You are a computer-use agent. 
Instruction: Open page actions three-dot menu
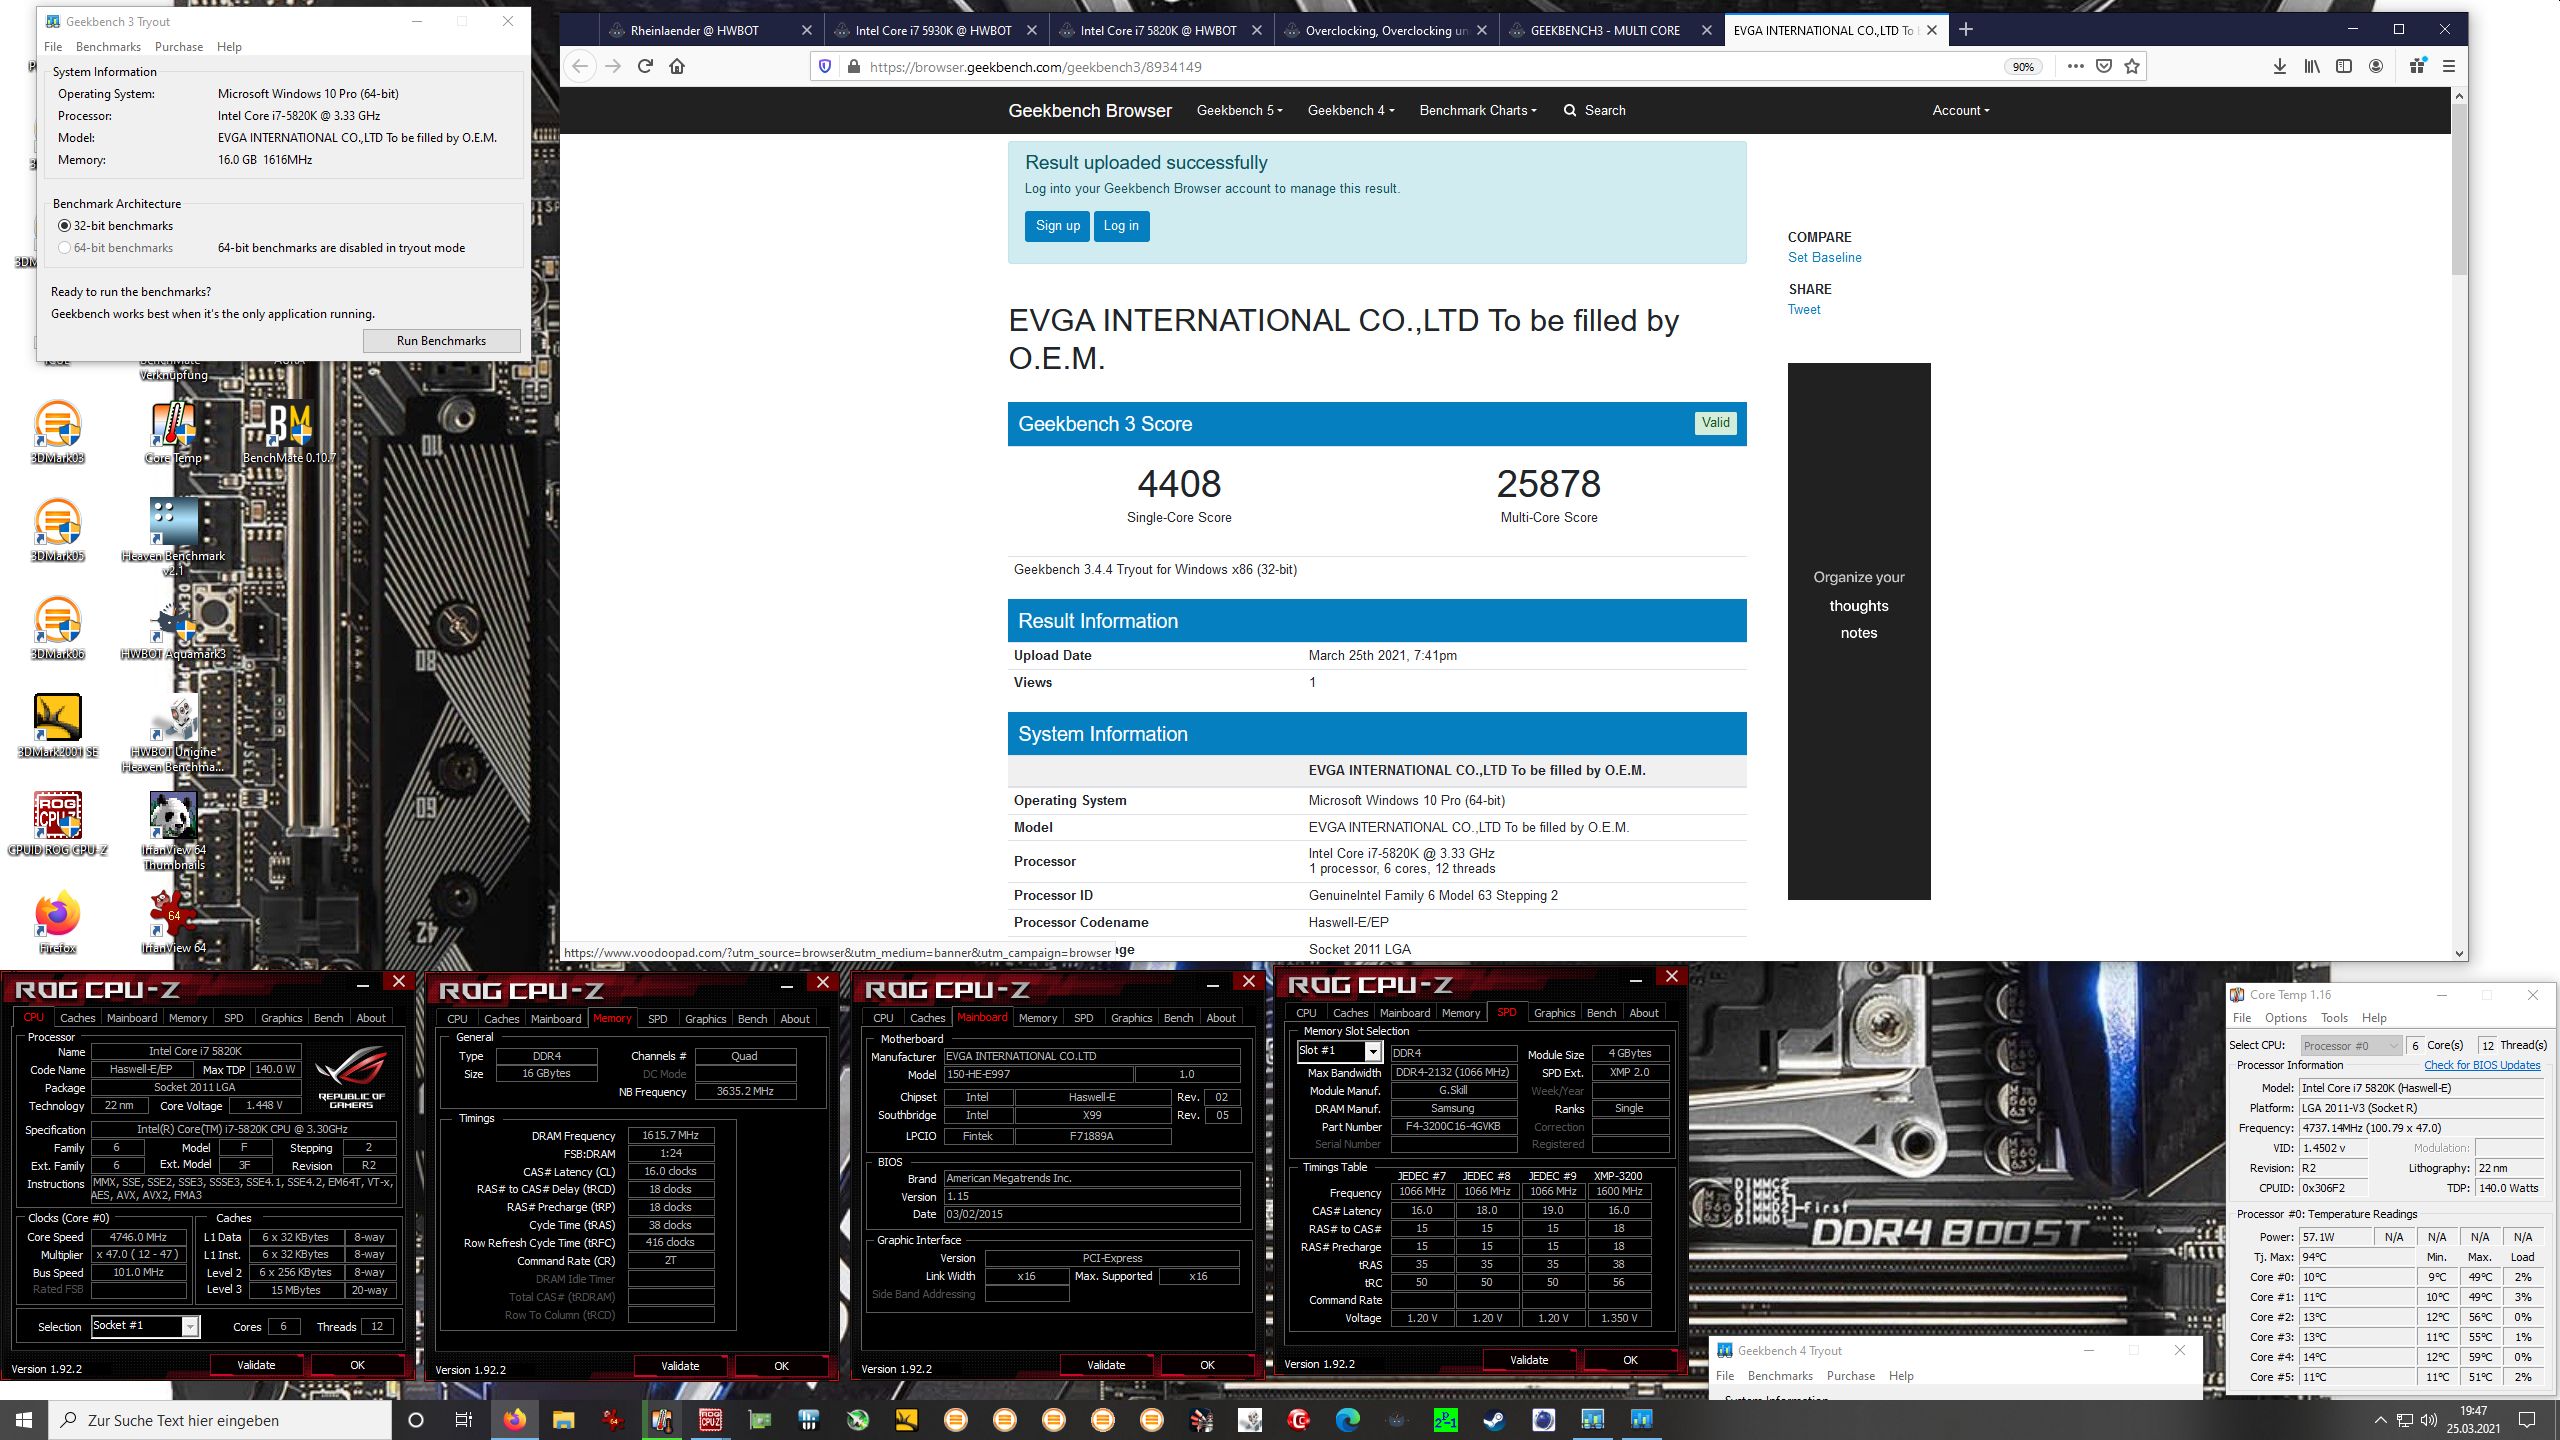pyautogui.click(x=2076, y=66)
